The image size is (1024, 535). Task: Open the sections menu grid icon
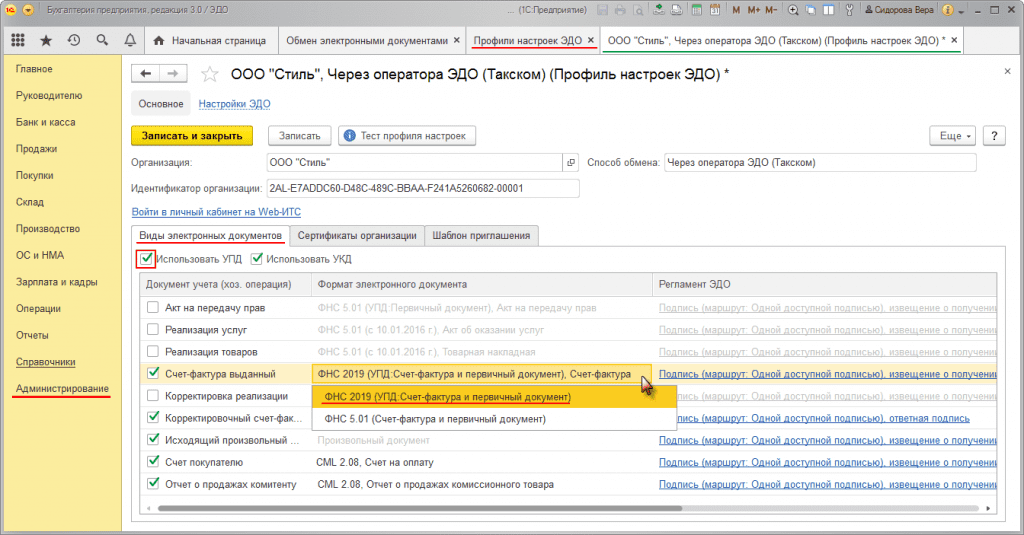pyautogui.click(x=18, y=41)
